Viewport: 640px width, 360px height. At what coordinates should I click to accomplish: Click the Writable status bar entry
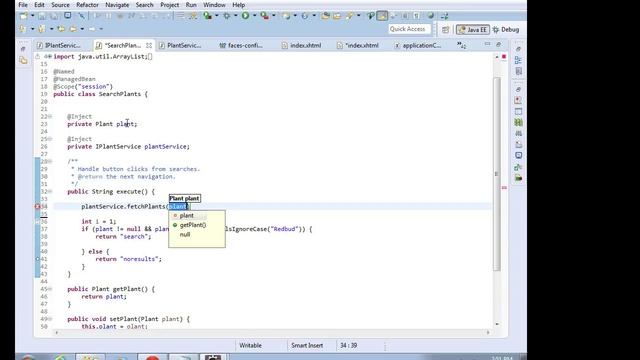[x=250, y=345]
